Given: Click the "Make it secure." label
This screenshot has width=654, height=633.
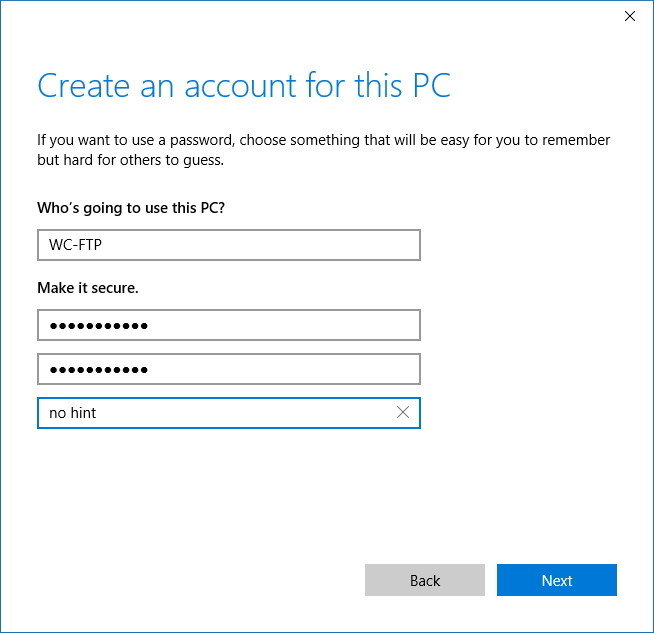Looking at the screenshot, I should point(88,288).
